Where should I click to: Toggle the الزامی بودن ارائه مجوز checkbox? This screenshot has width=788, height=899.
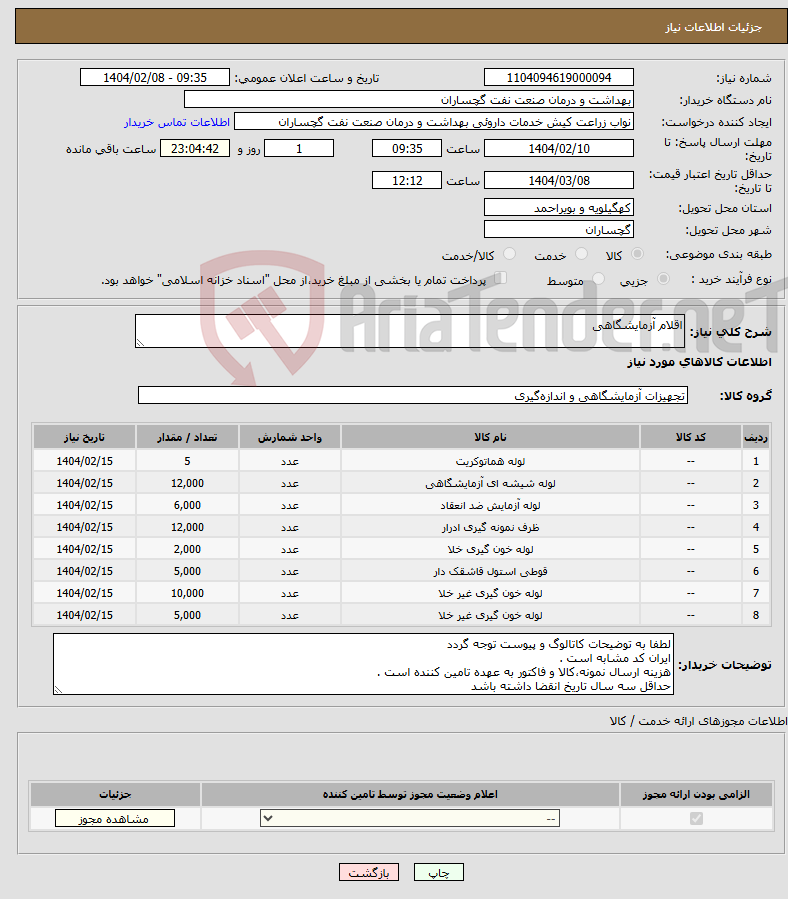[696, 818]
